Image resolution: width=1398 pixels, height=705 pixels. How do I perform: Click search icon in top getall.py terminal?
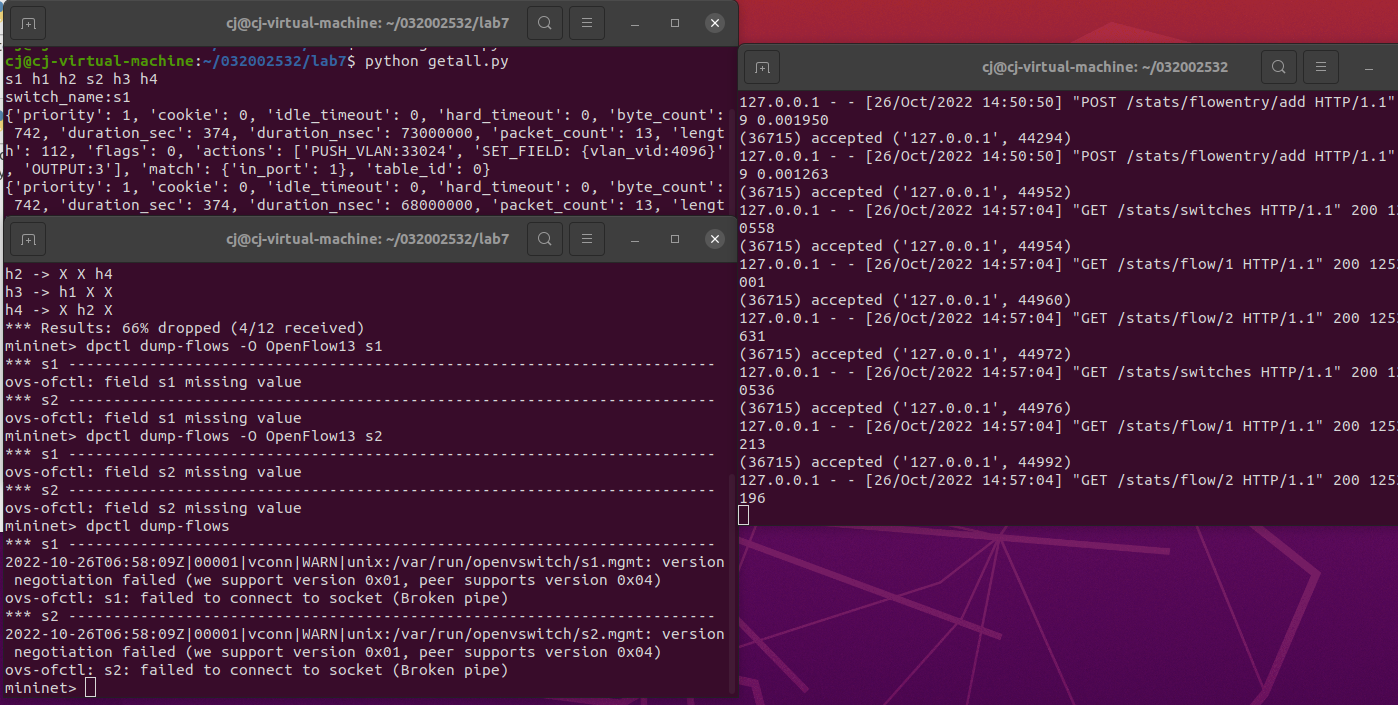tap(544, 22)
